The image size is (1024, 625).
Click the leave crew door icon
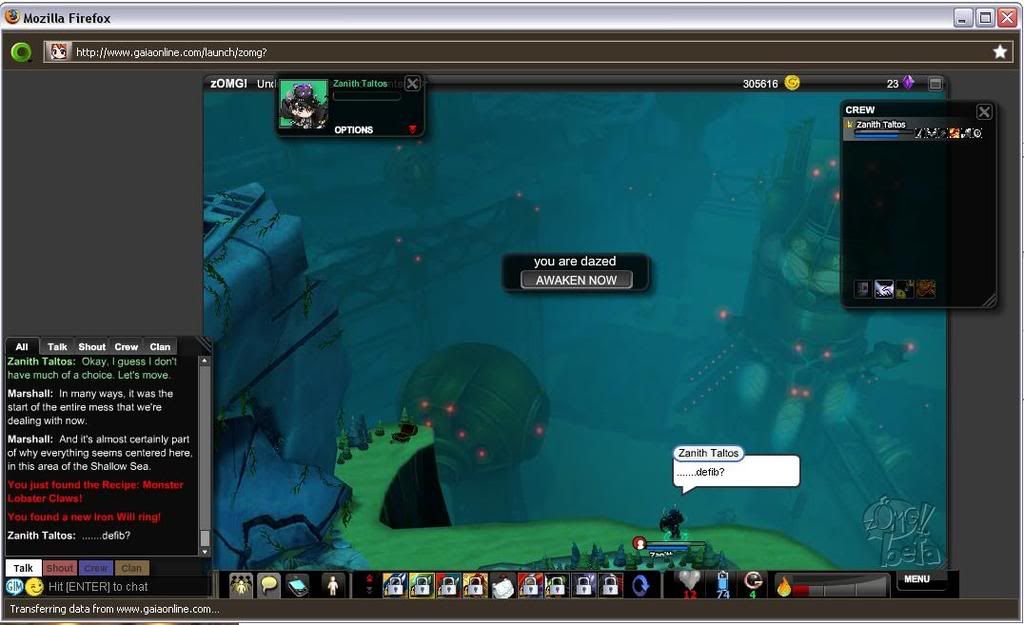[x=863, y=289]
